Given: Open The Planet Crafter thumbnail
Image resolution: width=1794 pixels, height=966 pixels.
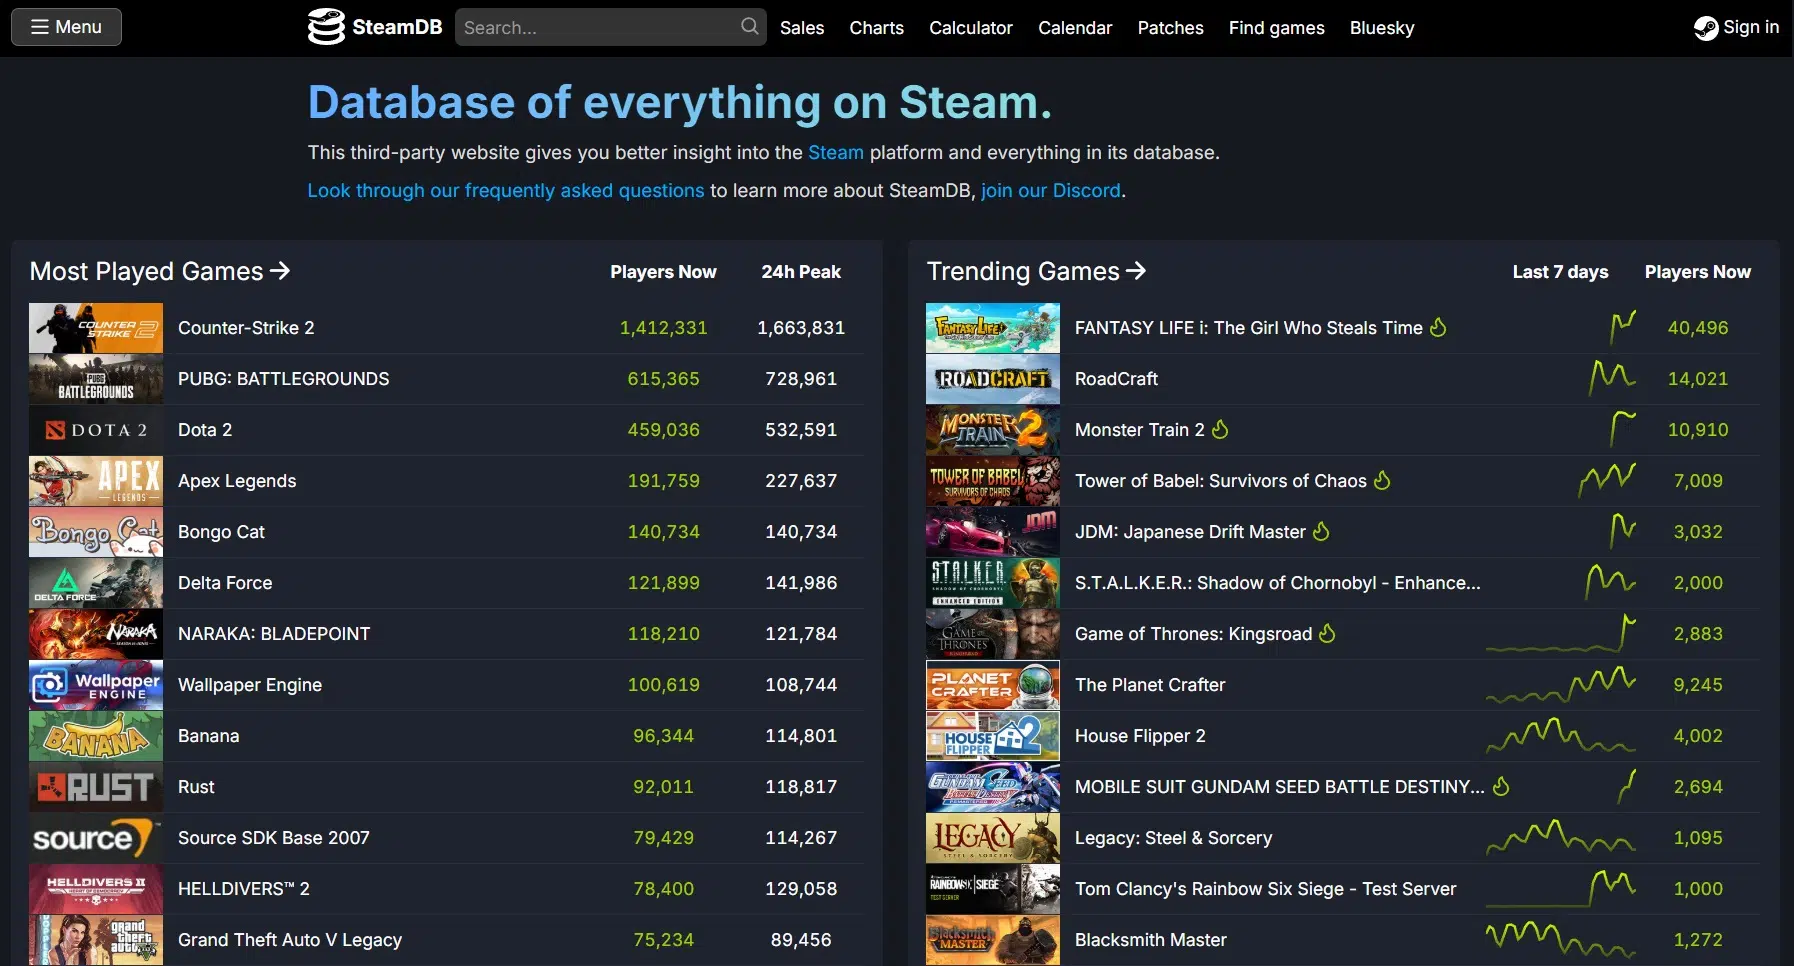Looking at the screenshot, I should (993, 685).
